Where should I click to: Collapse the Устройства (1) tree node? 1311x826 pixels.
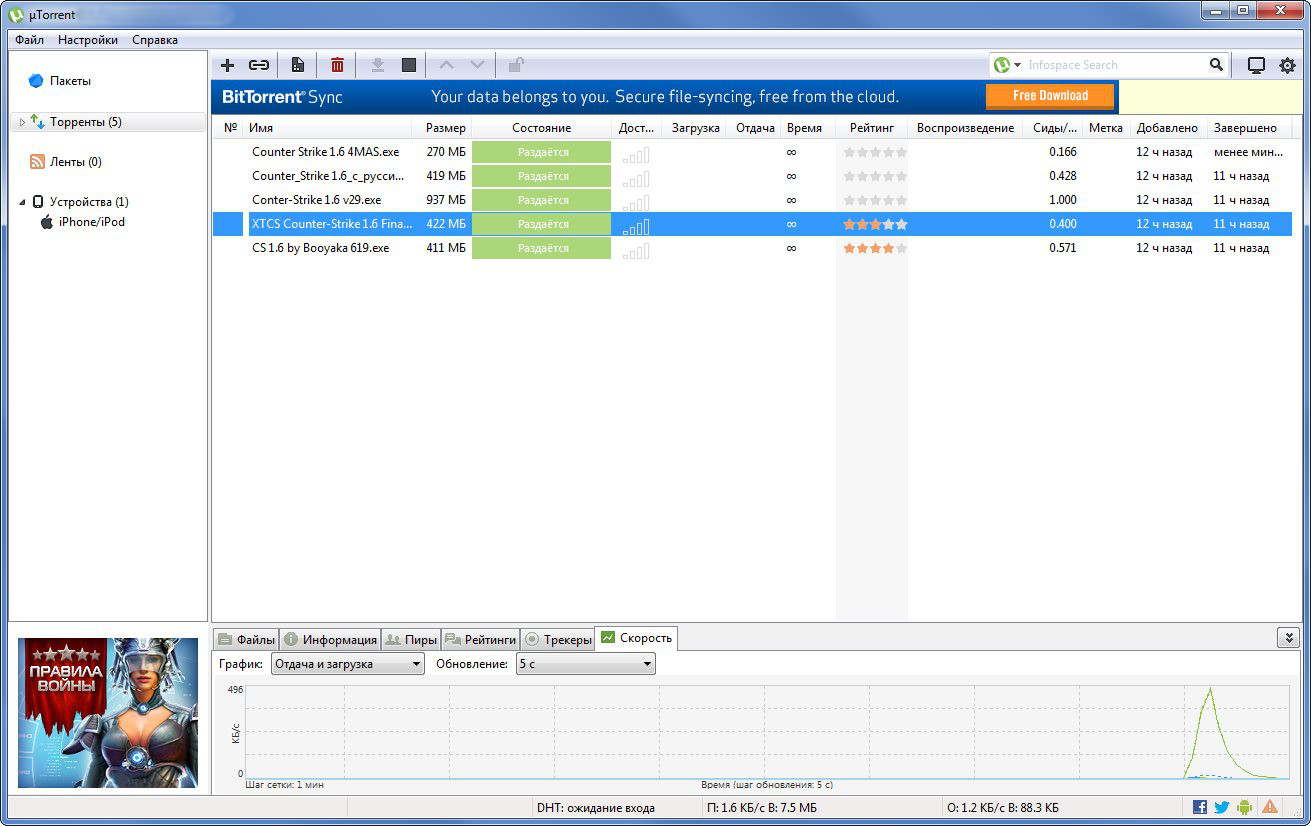point(22,202)
